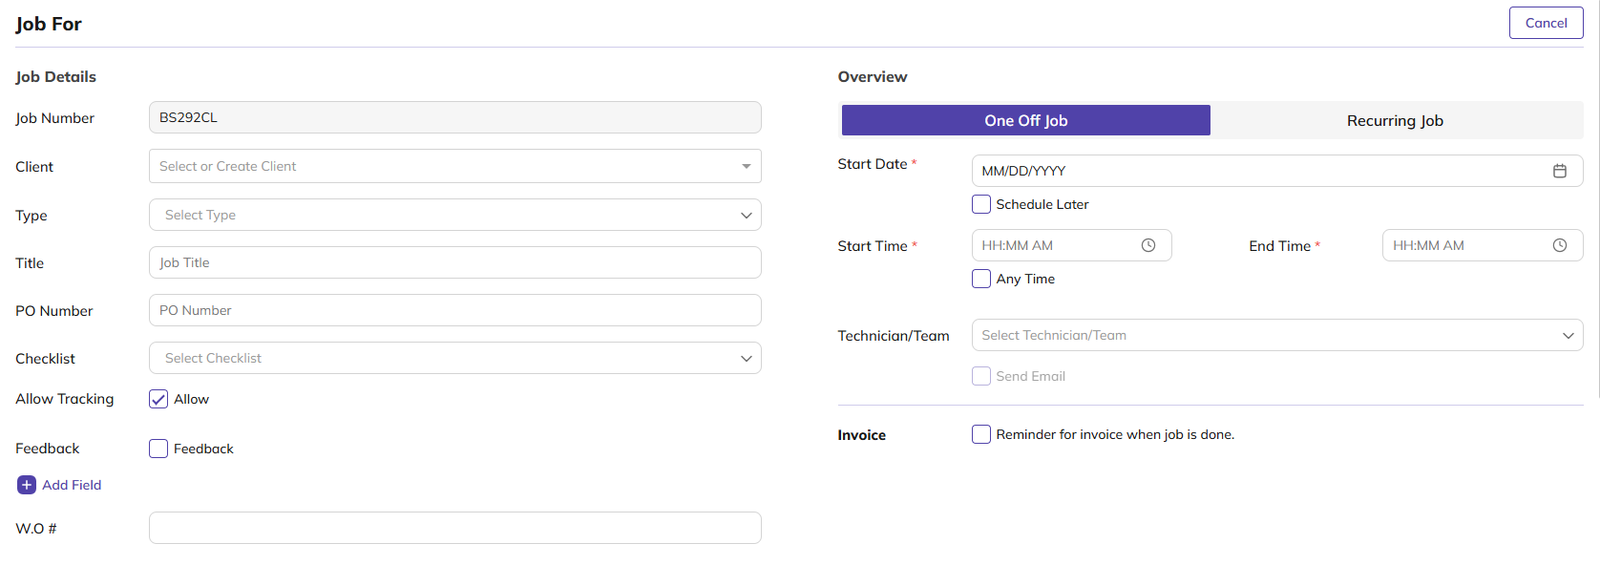Screen dimensions: 1600x562
Task: Click the Start Time clock icon
Action: (x=1148, y=245)
